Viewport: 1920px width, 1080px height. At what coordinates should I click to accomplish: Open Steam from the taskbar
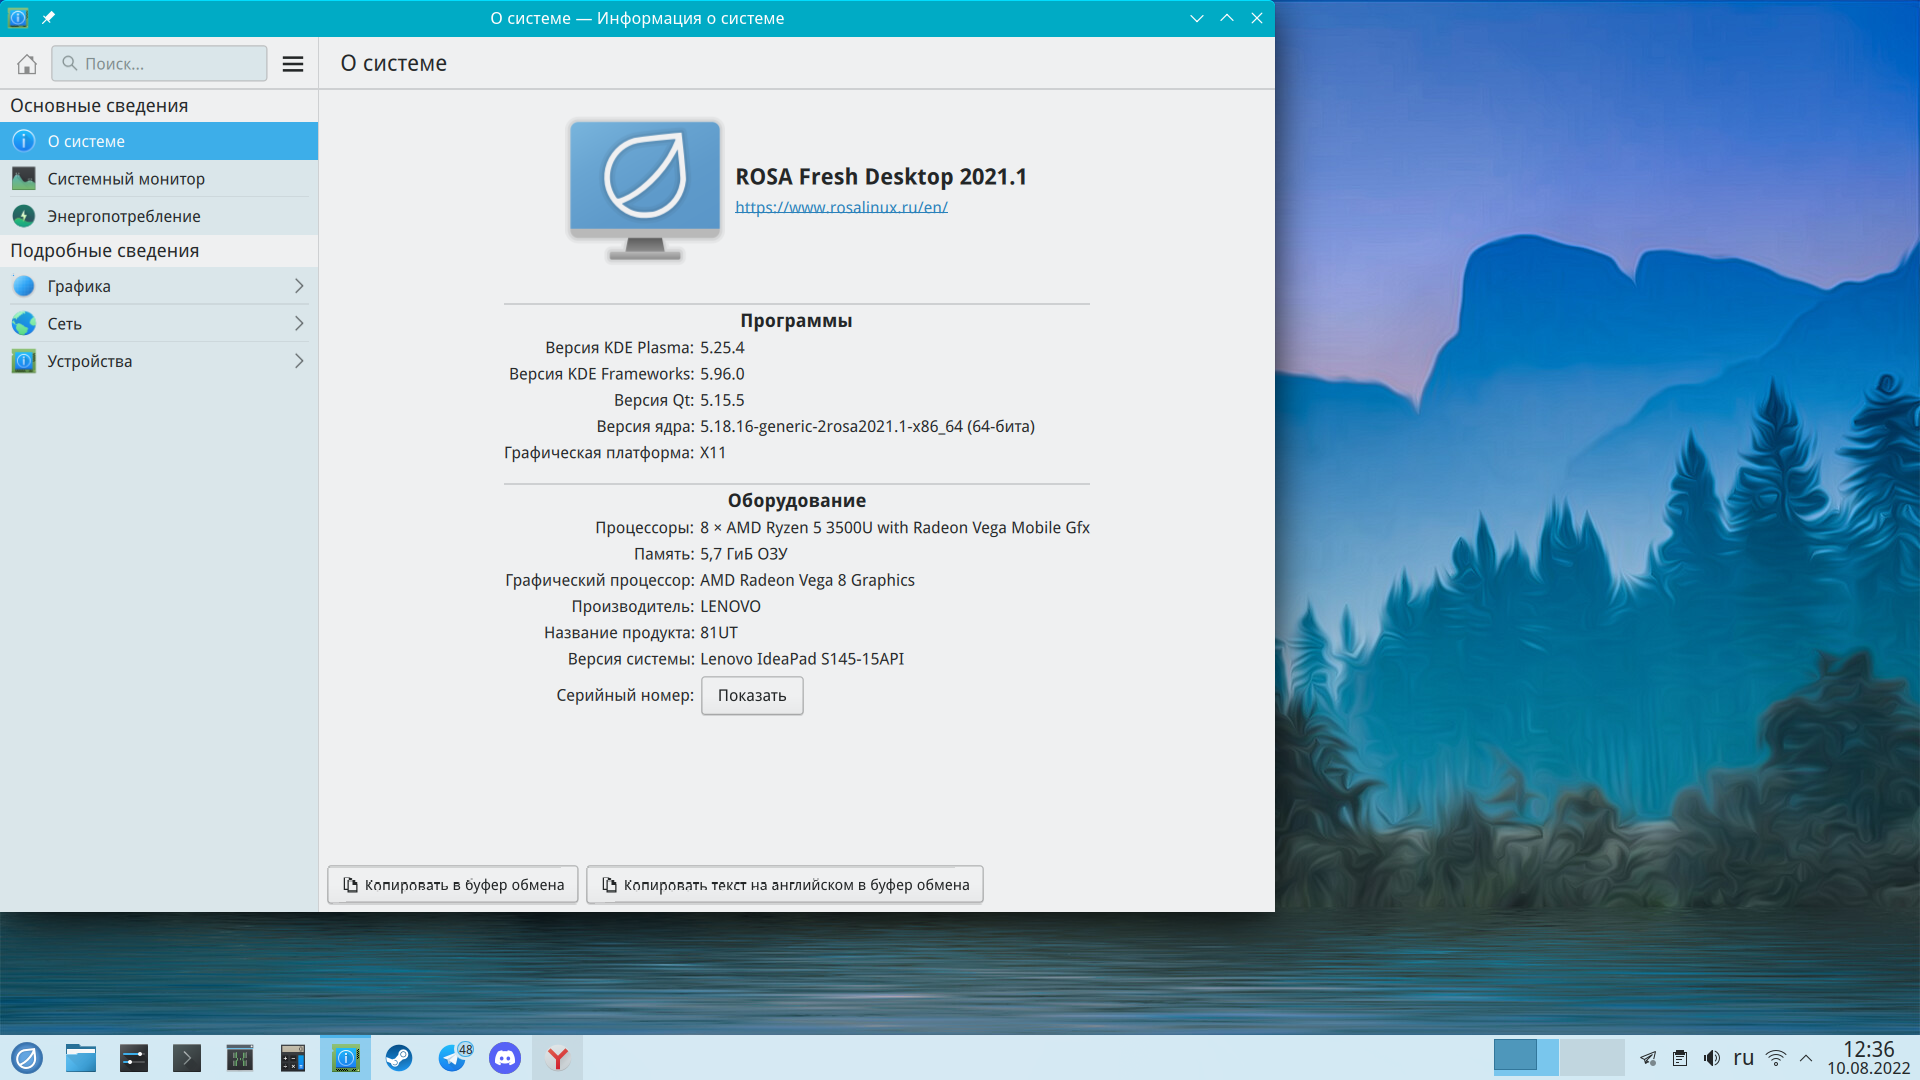pyautogui.click(x=399, y=1058)
